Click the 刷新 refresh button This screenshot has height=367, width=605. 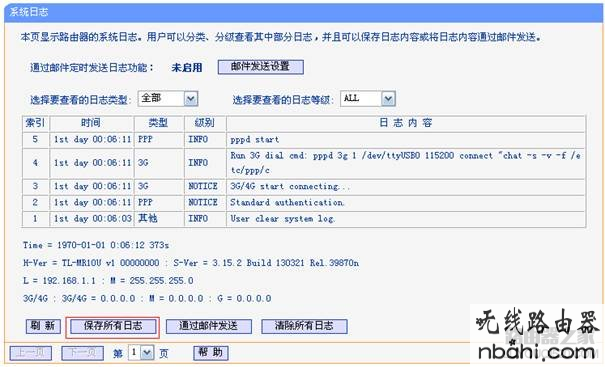pos(43,326)
